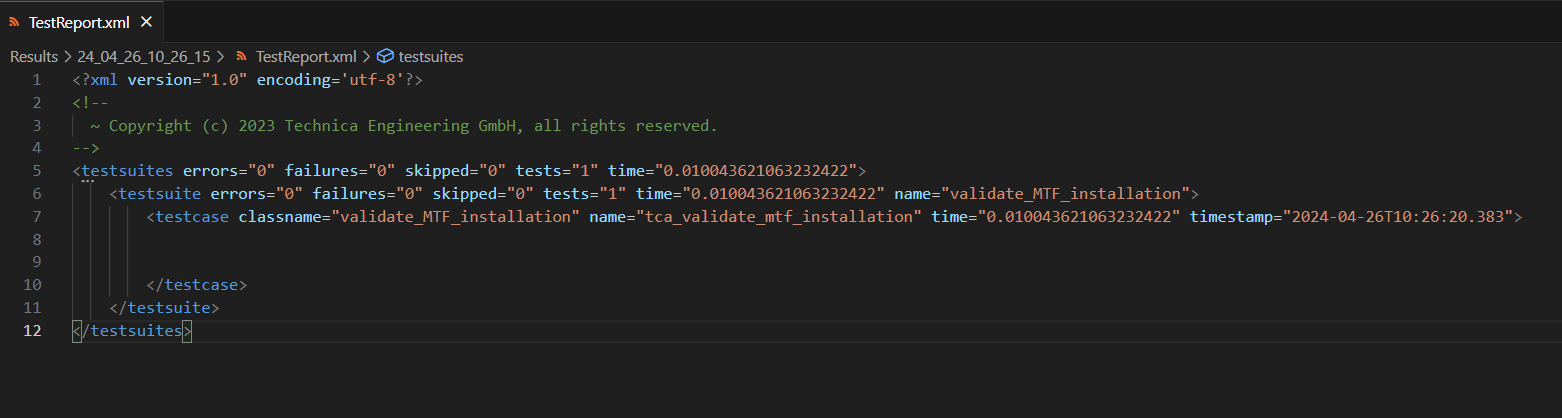The image size is (1562, 418).
Task: Open the Results breadcrumb folder
Action: [33, 57]
